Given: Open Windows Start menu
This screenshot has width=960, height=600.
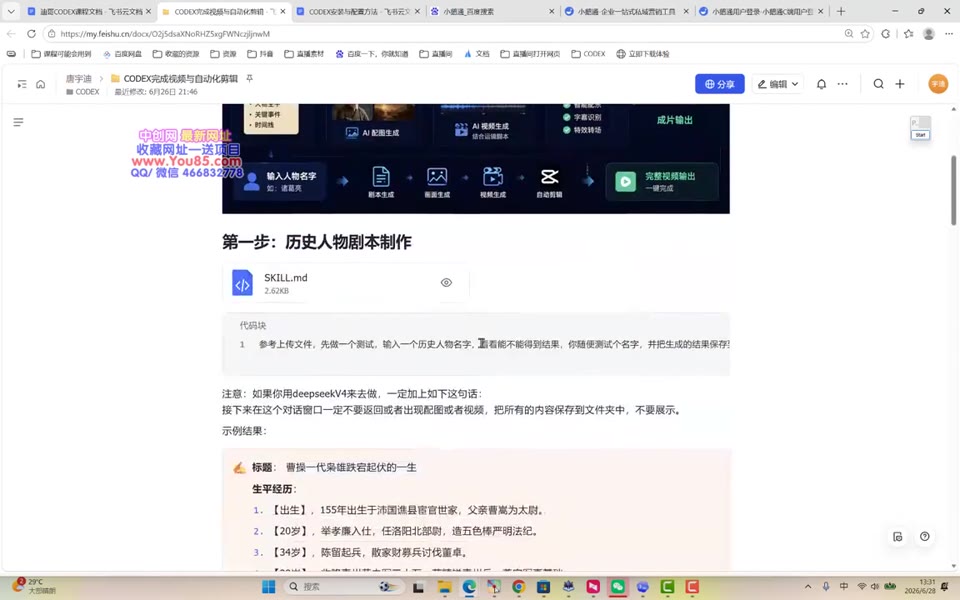Looking at the screenshot, I should click(x=268, y=587).
